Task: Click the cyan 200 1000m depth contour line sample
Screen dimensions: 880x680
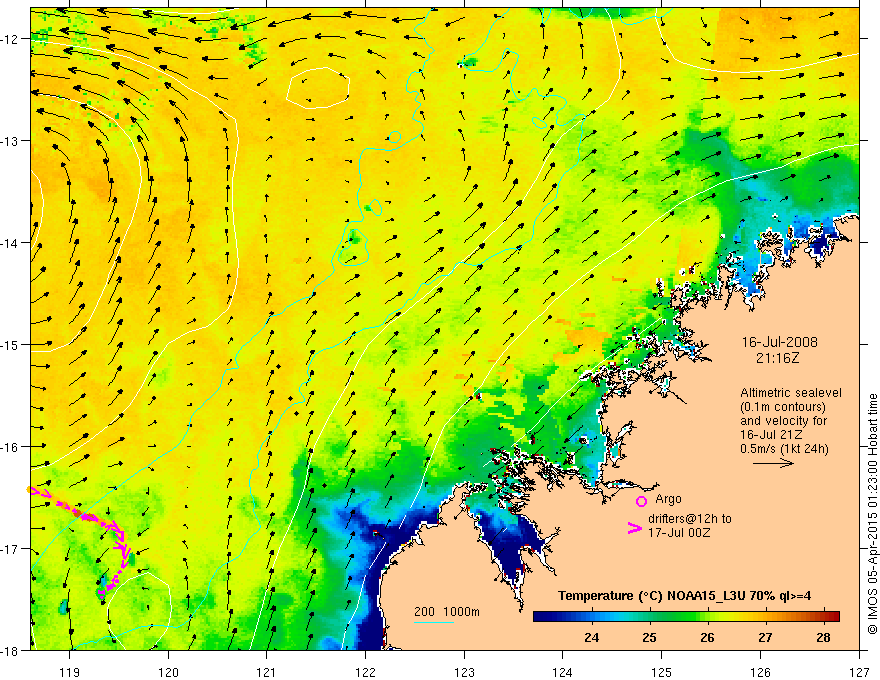Action: click(x=434, y=622)
